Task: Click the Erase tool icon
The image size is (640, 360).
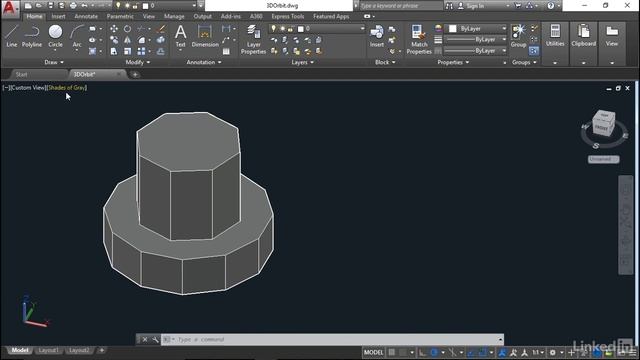Action: 161,29
